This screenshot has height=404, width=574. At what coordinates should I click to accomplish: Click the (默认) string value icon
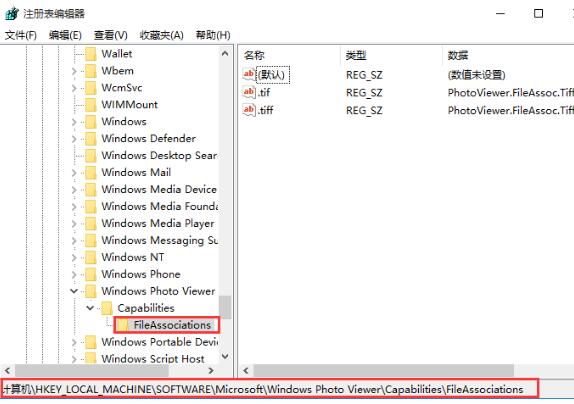249,75
